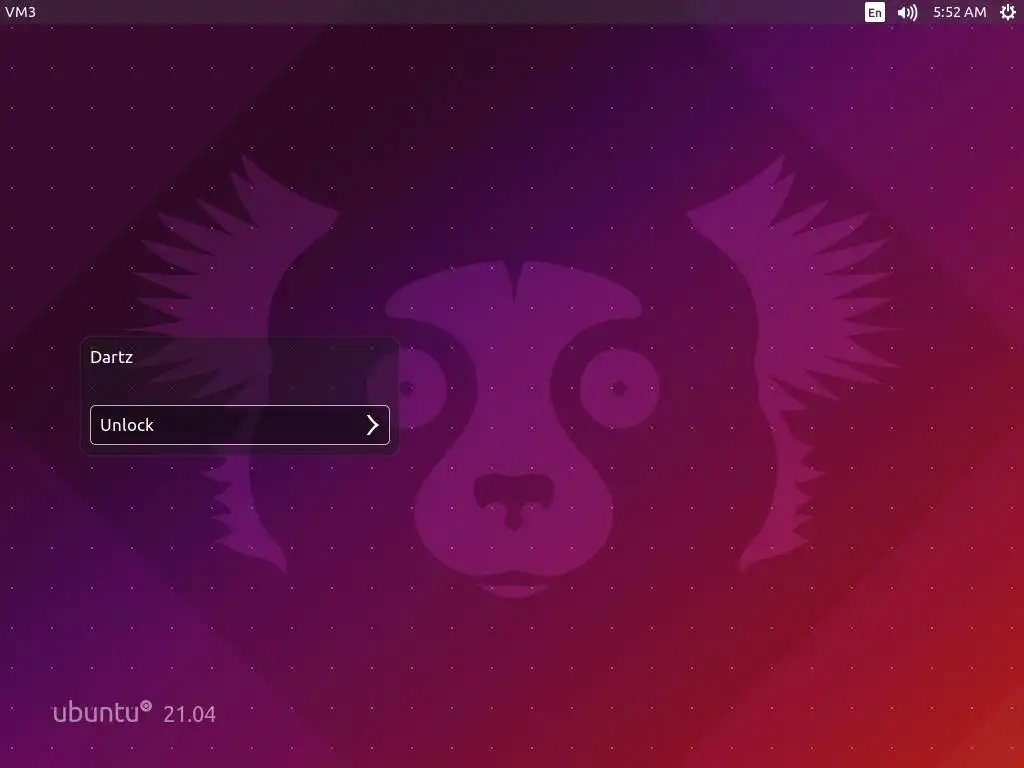1024x768 pixels.
Task: Click the VM3 hostname label
Action: coord(20,12)
